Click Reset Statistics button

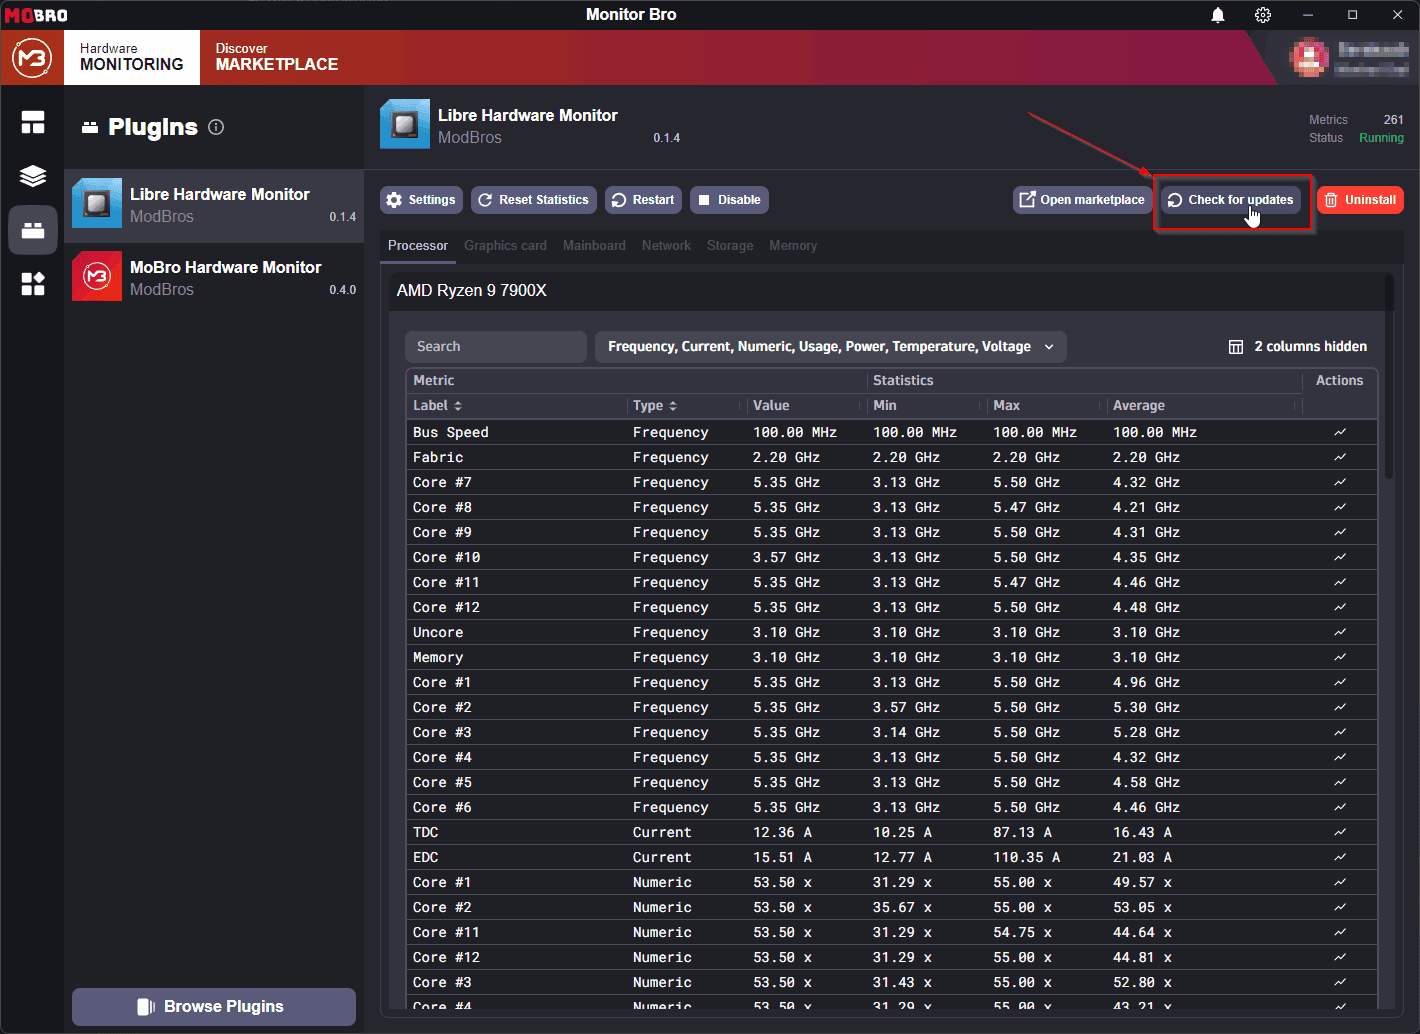(x=534, y=200)
